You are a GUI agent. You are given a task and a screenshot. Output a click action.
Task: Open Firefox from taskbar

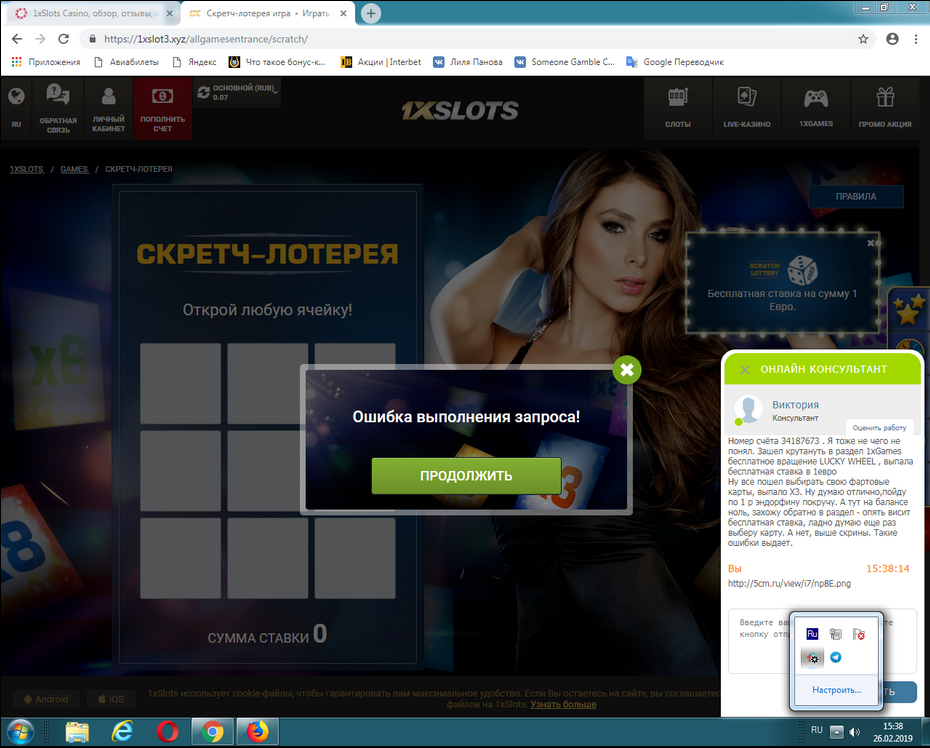[x=257, y=732]
